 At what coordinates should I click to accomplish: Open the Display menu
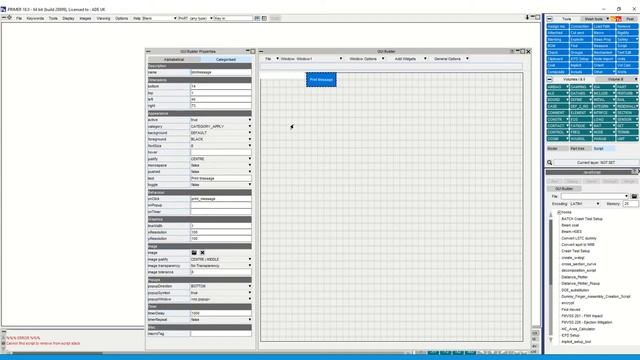coord(68,18)
